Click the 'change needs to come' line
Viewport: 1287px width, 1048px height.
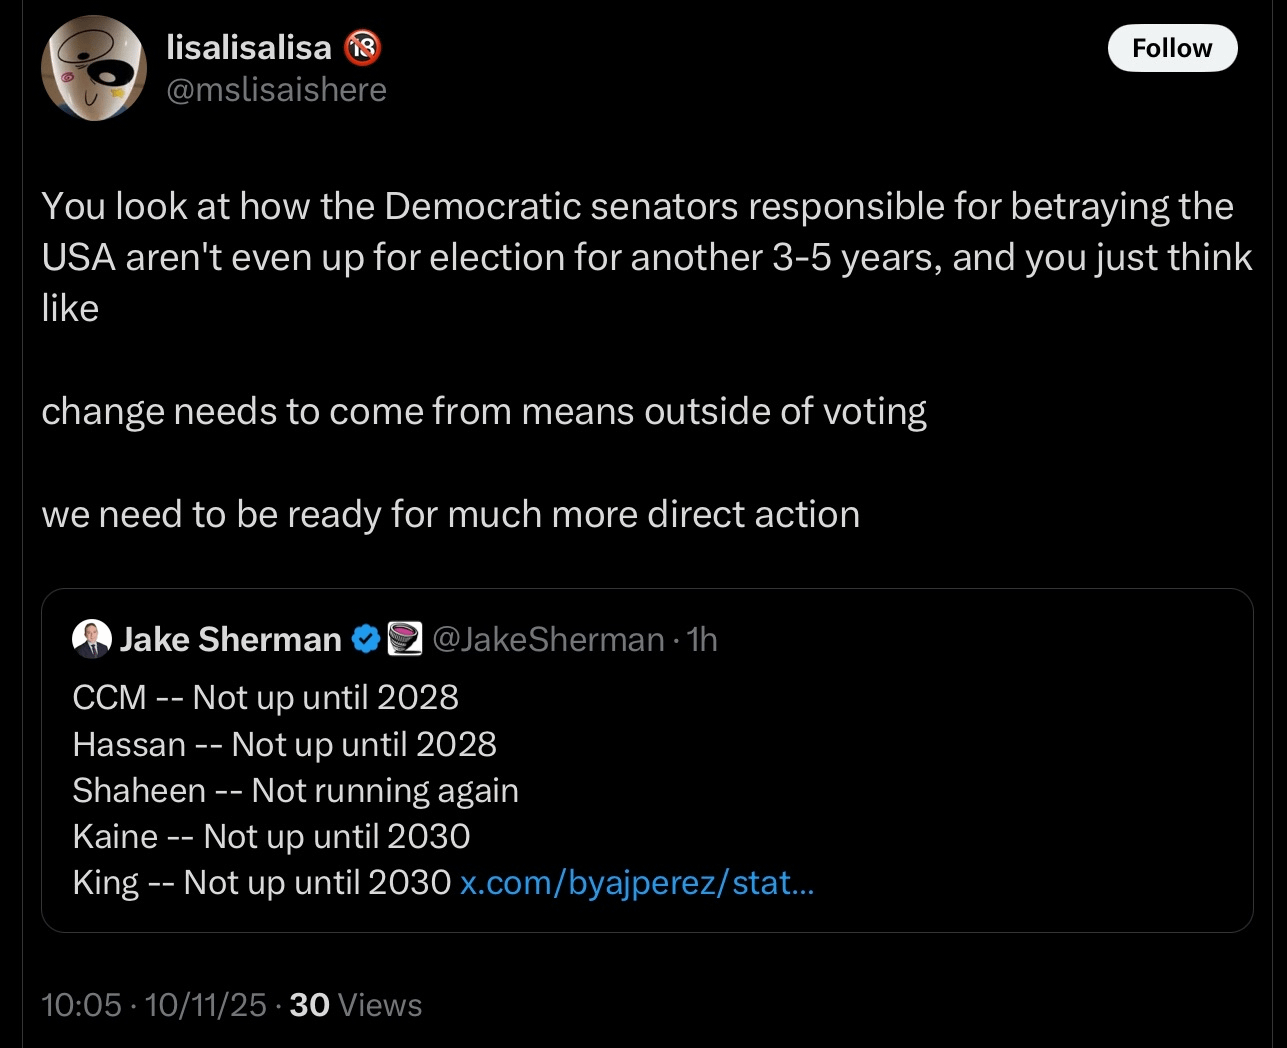pos(484,411)
